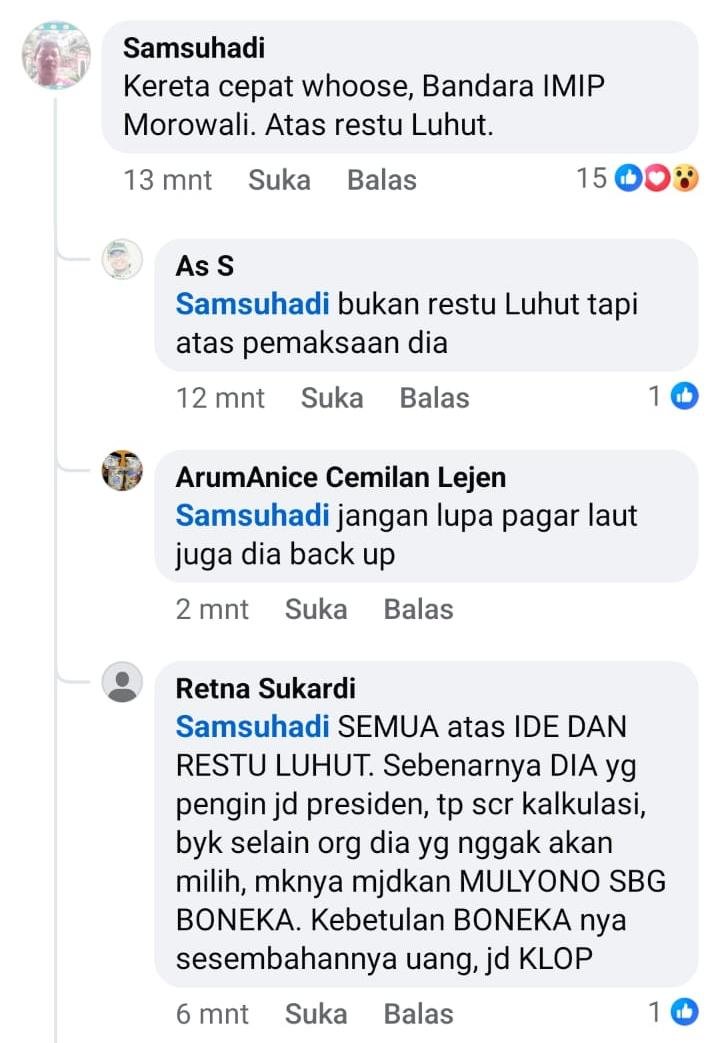The width and height of the screenshot is (720, 1043).
Task: Click Samsuhadi mention in As S reply
Action: 252,303
